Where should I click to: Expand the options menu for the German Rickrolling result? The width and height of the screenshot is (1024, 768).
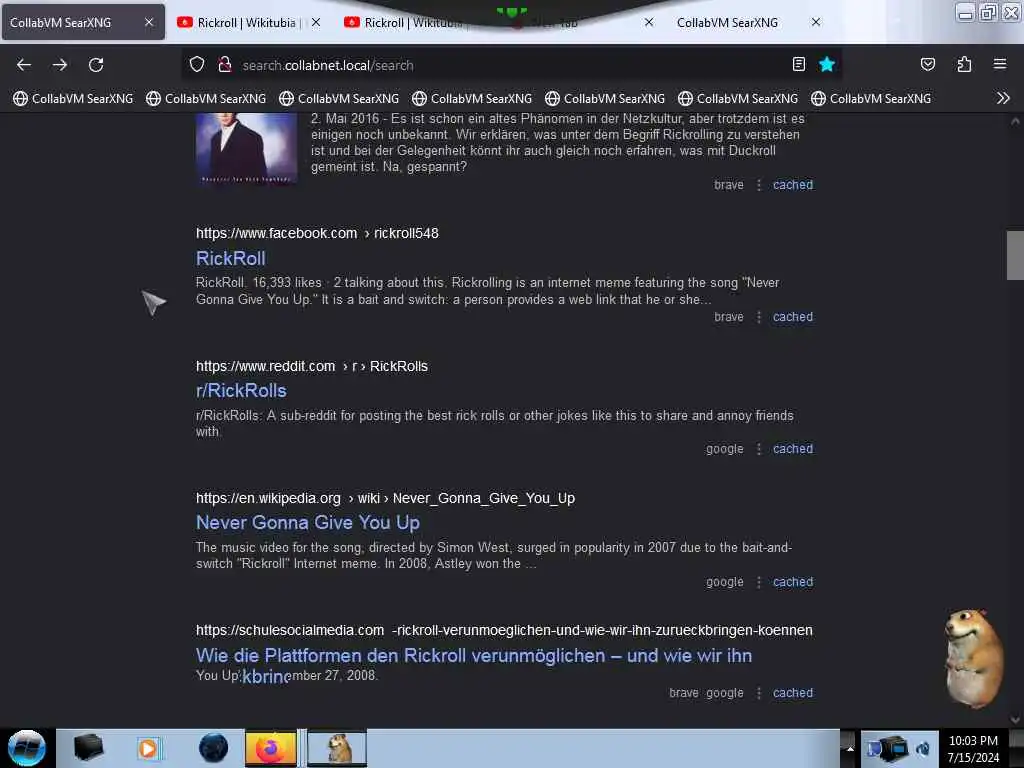[759, 185]
